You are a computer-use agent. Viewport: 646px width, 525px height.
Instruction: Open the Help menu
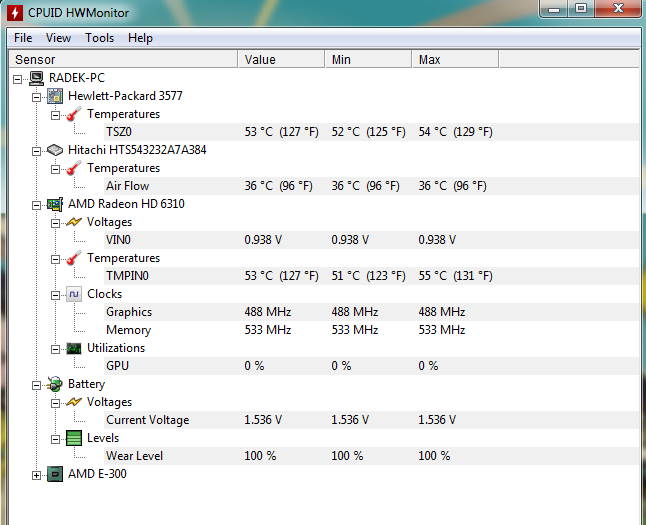click(x=140, y=38)
